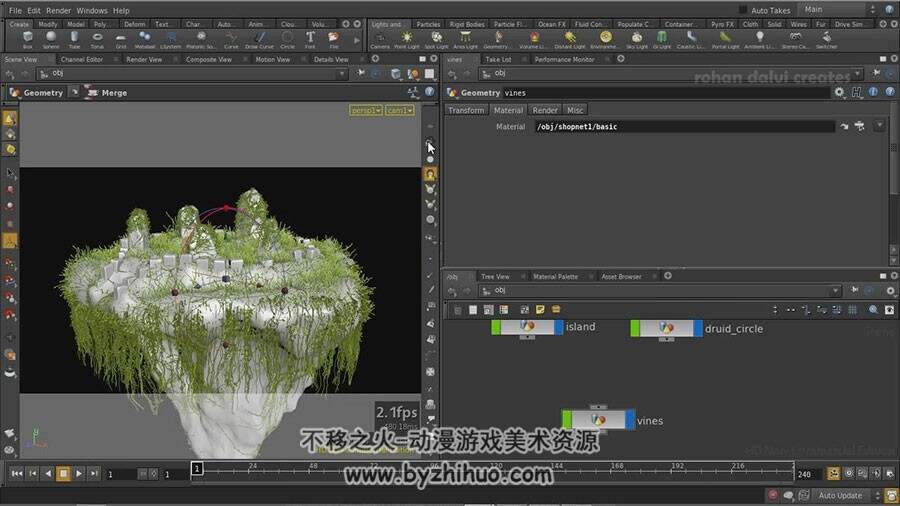
Task: Switch to the Performance Monitor tab
Action: click(564, 59)
